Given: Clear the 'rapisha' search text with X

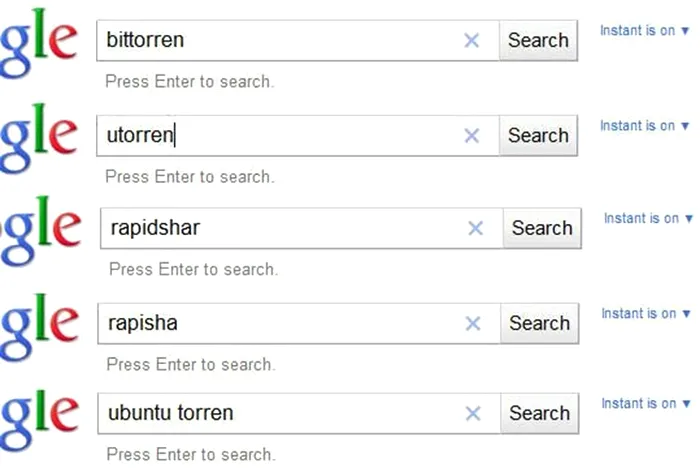Looking at the screenshot, I should point(473,324).
